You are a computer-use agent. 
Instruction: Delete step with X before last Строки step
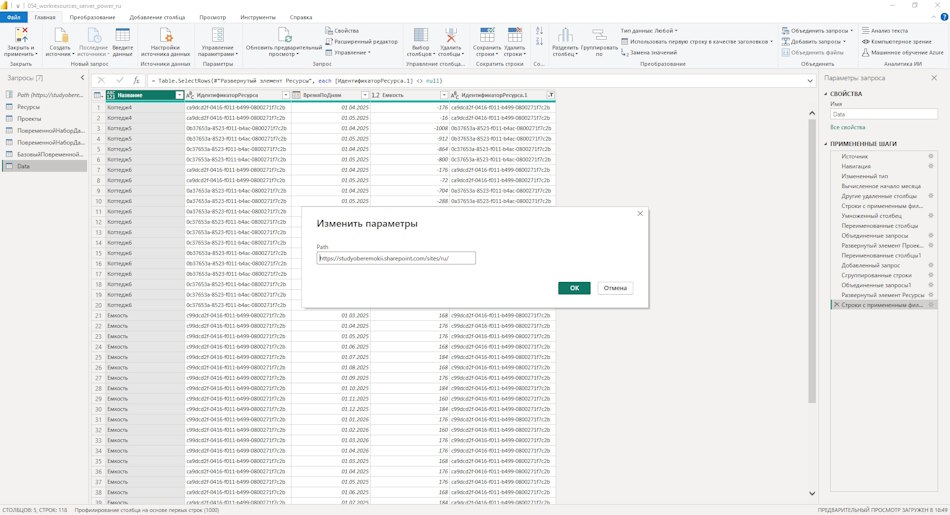click(x=837, y=305)
